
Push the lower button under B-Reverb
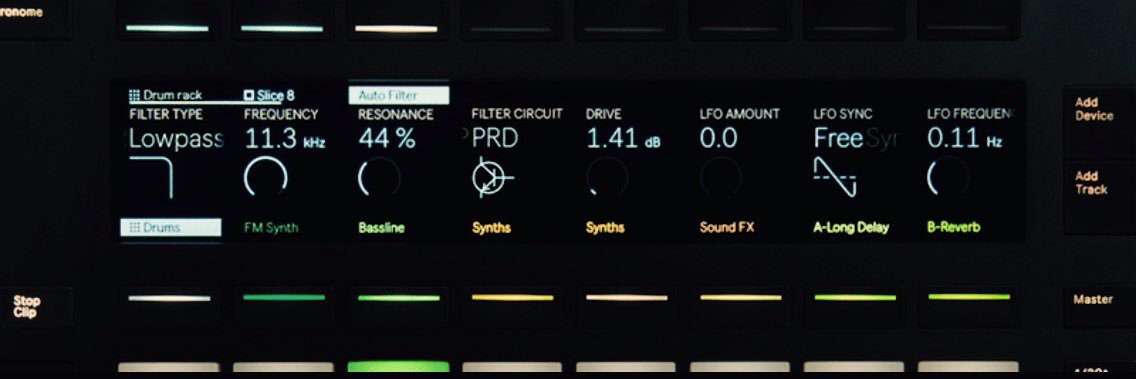click(969, 306)
